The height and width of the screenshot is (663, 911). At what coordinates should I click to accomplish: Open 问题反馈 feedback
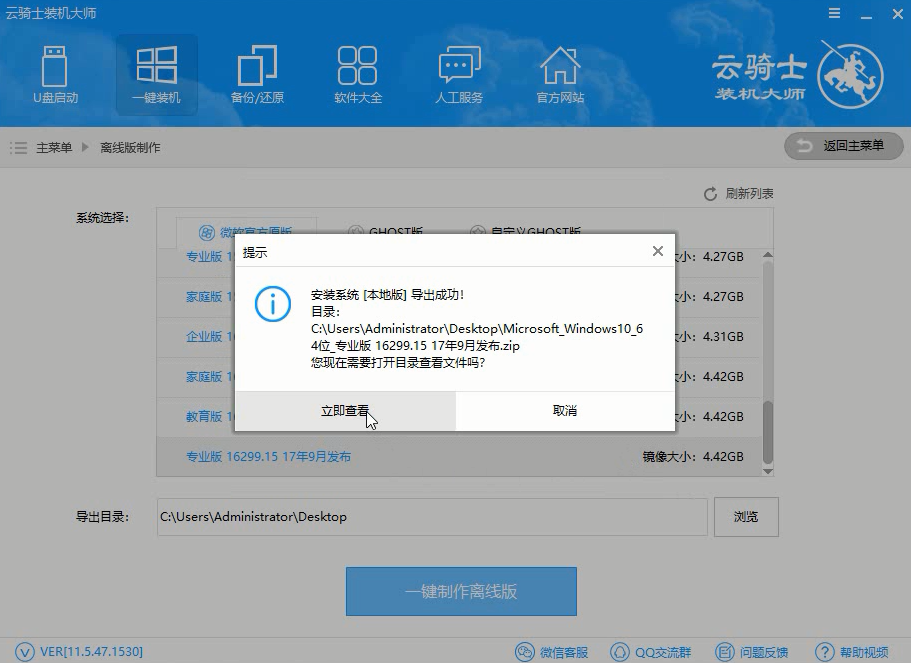[751, 652]
